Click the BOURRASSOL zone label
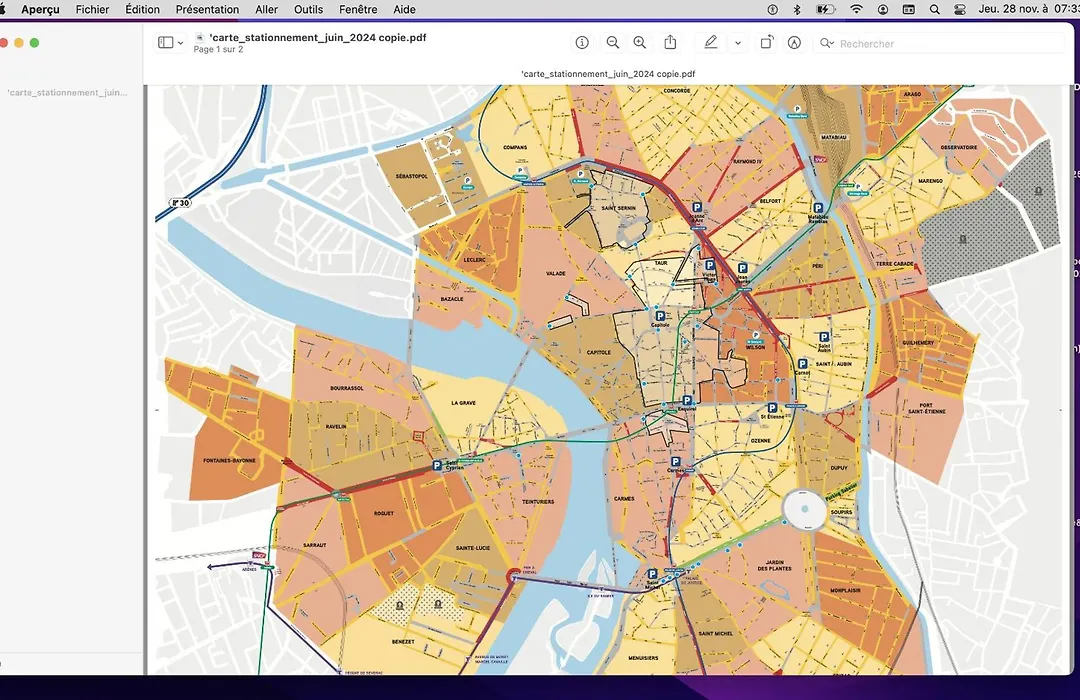 click(346, 388)
